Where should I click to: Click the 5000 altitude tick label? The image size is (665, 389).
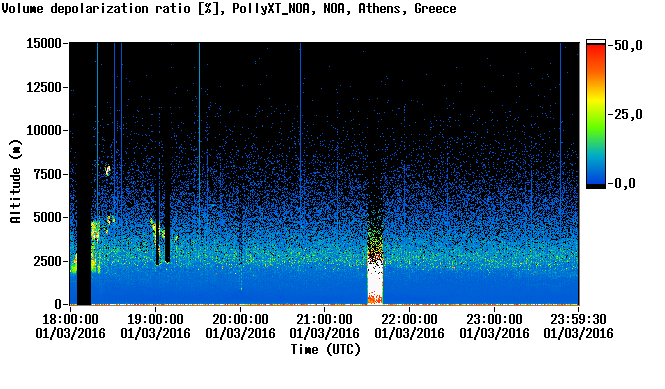pos(48,218)
